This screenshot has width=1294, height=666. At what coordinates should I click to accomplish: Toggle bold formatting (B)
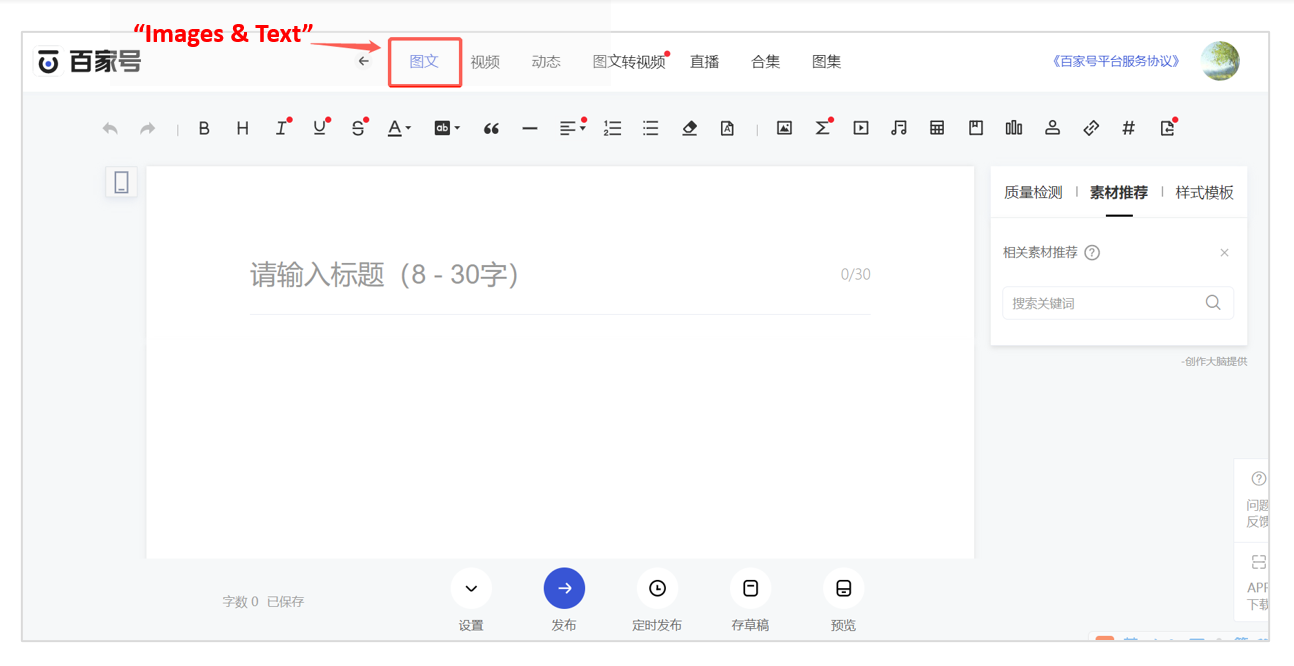[204, 128]
